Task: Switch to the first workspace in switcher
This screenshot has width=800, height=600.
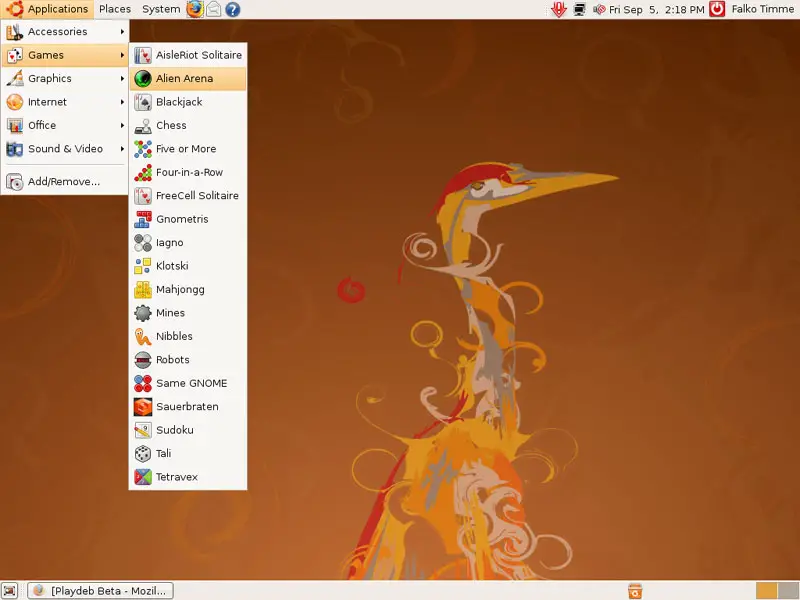Action: 766,591
